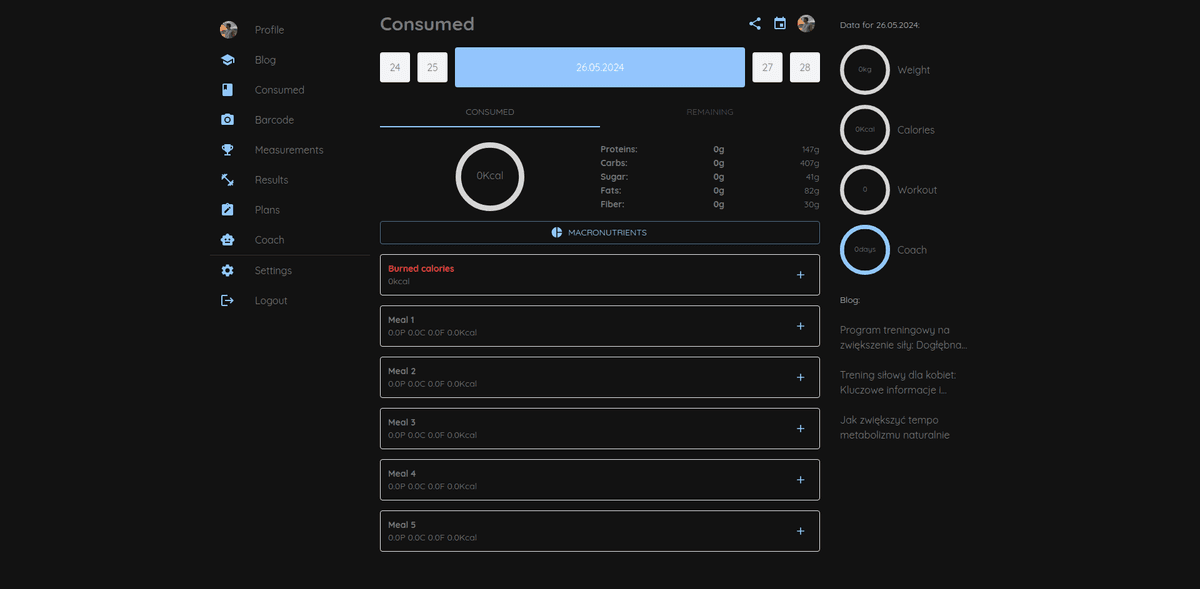The height and width of the screenshot is (589, 1200).
Task: Click the Coach robot icon
Action: 228,240
